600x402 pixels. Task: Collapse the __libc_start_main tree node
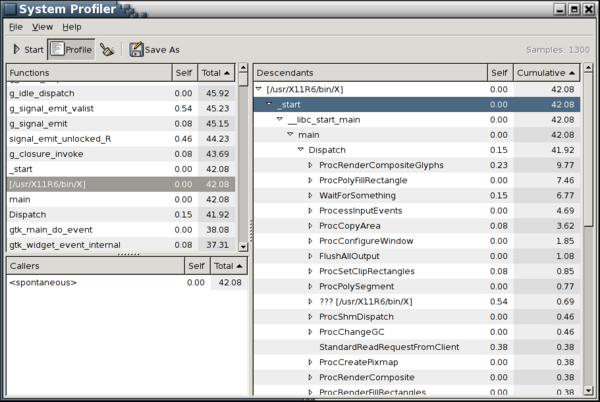point(279,119)
